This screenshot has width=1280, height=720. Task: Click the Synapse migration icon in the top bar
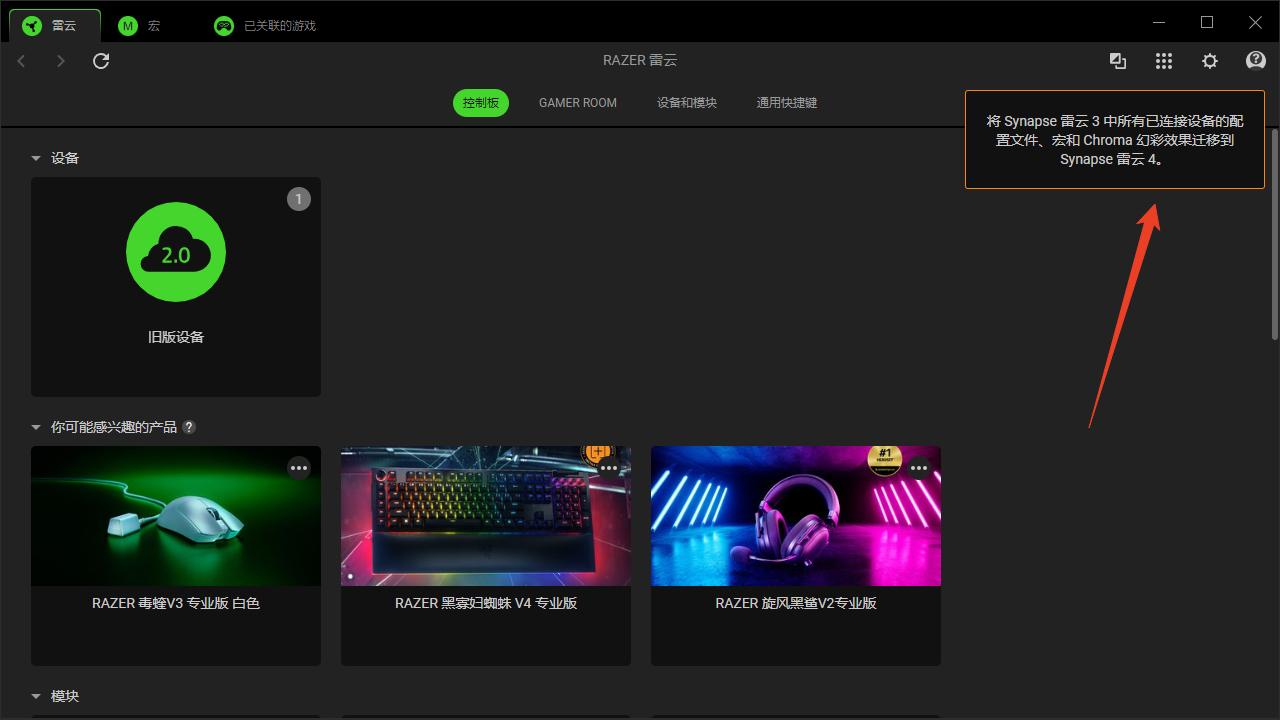(1118, 61)
